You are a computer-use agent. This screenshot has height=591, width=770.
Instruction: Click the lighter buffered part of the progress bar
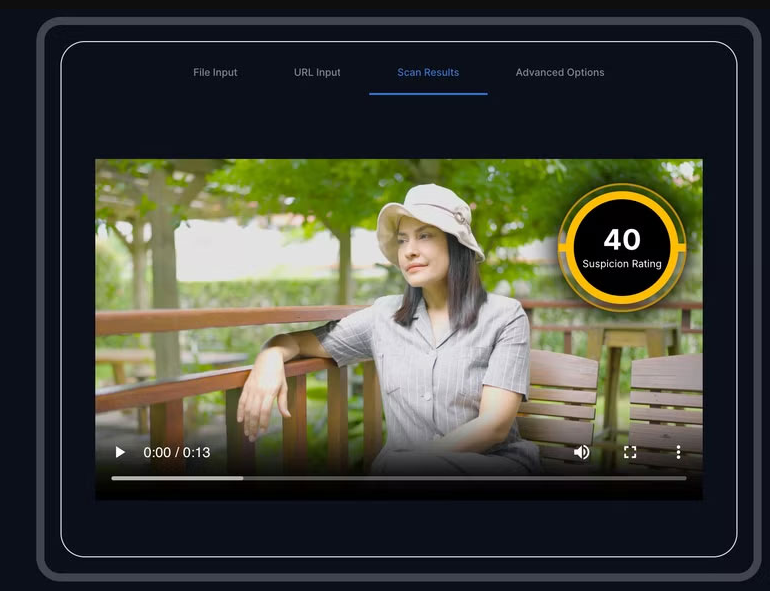click(x=178, y=478)
